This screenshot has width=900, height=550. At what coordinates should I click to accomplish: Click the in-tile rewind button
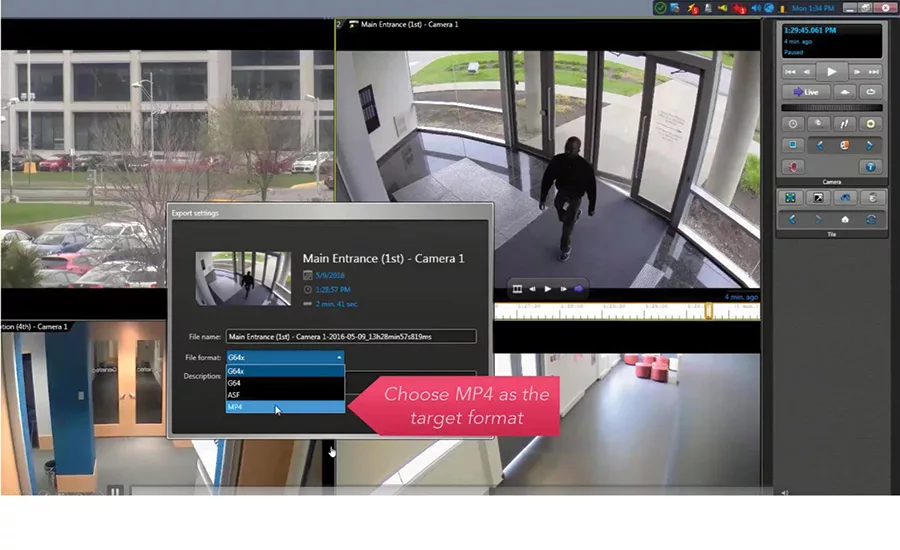532,289
